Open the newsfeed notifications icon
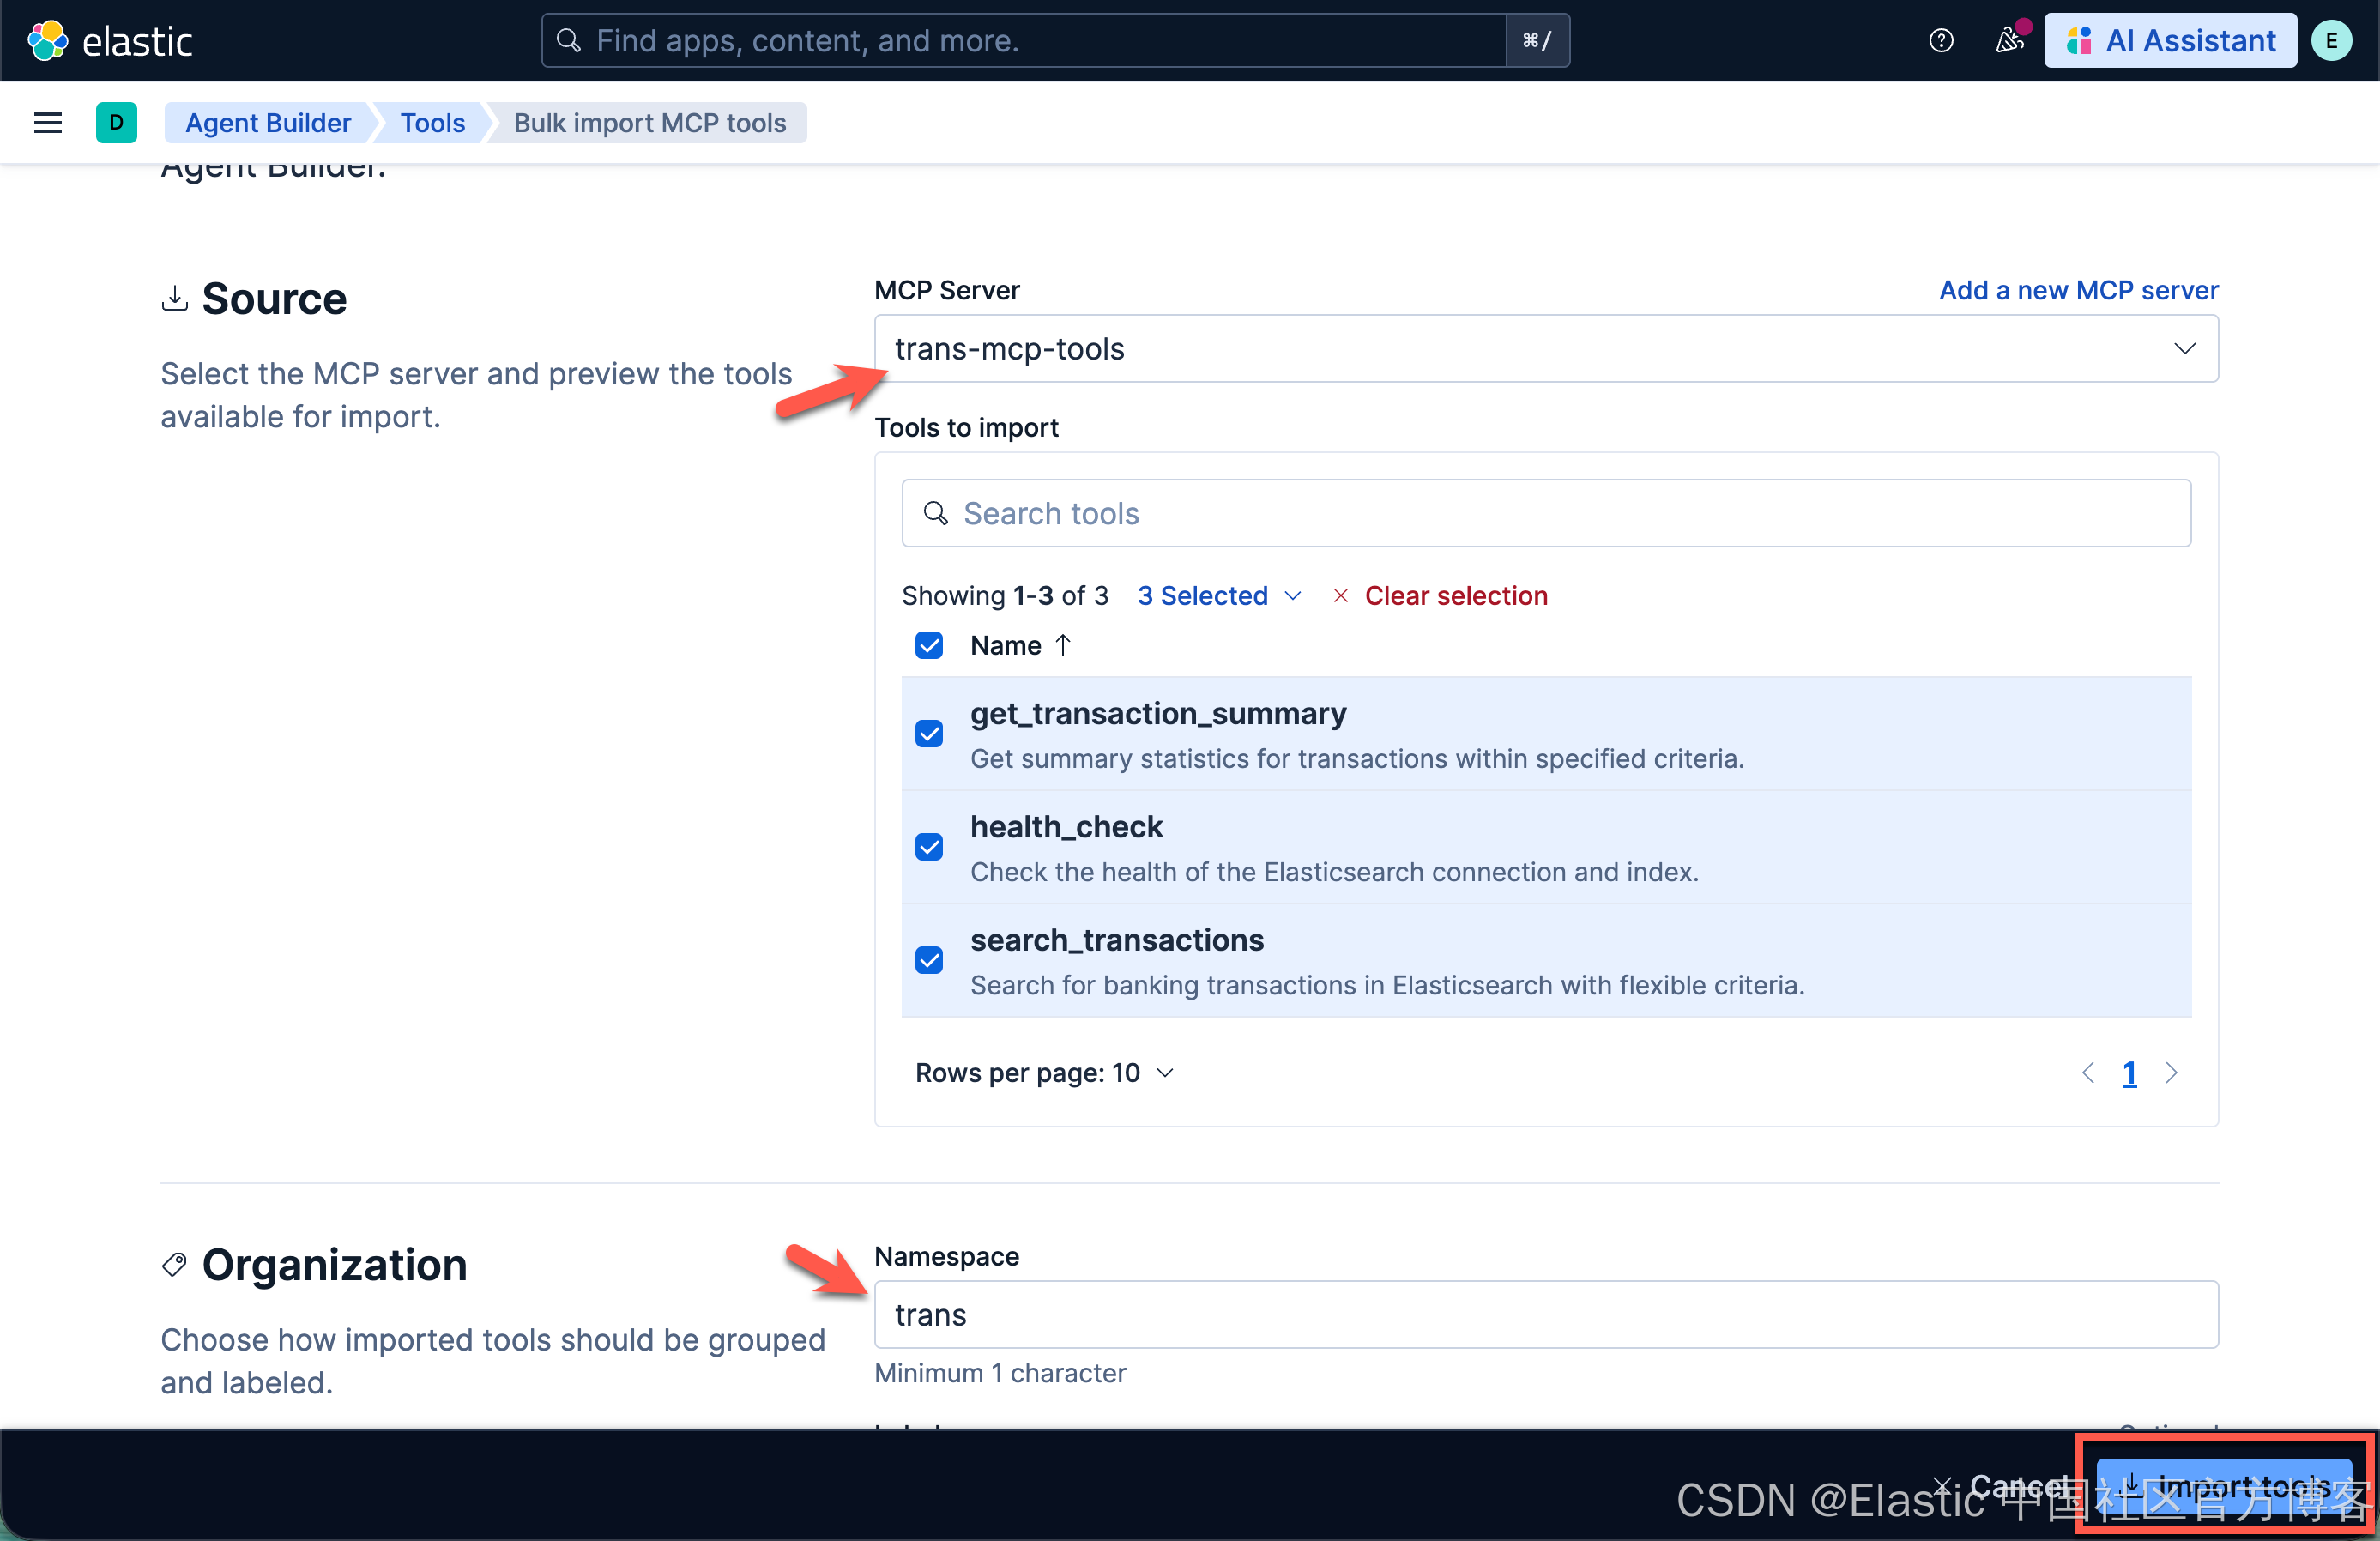The width and height of the screenshot is (2380, 1541). pos(2009,41)
